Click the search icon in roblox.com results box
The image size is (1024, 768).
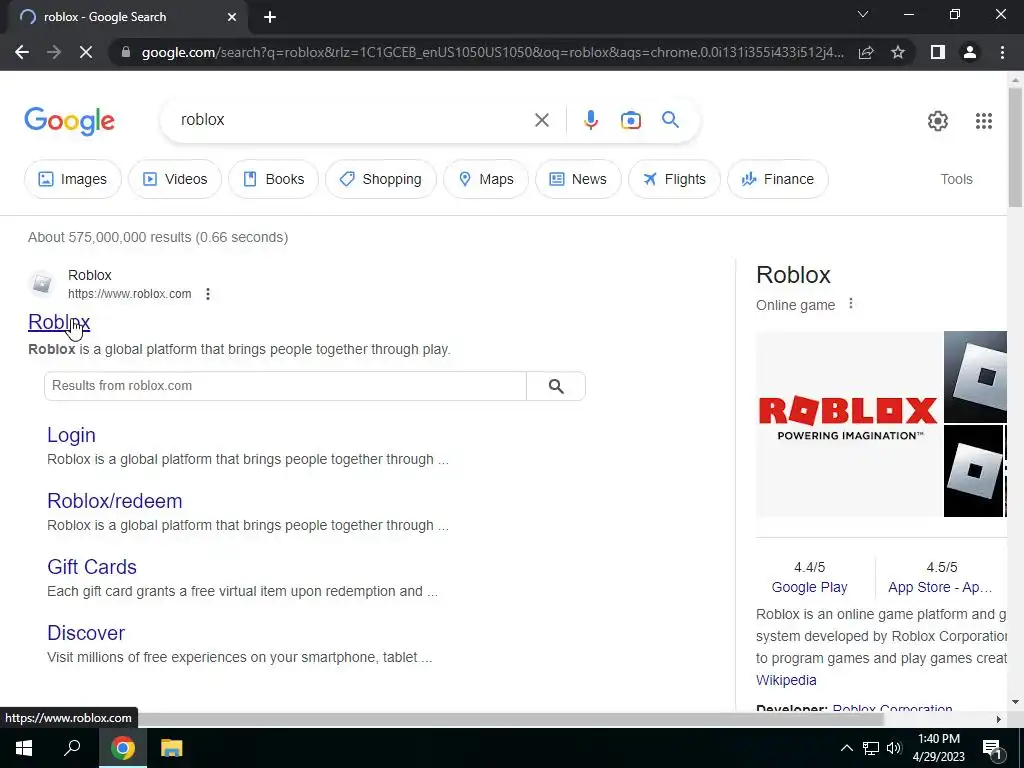[x=556, y=386]
